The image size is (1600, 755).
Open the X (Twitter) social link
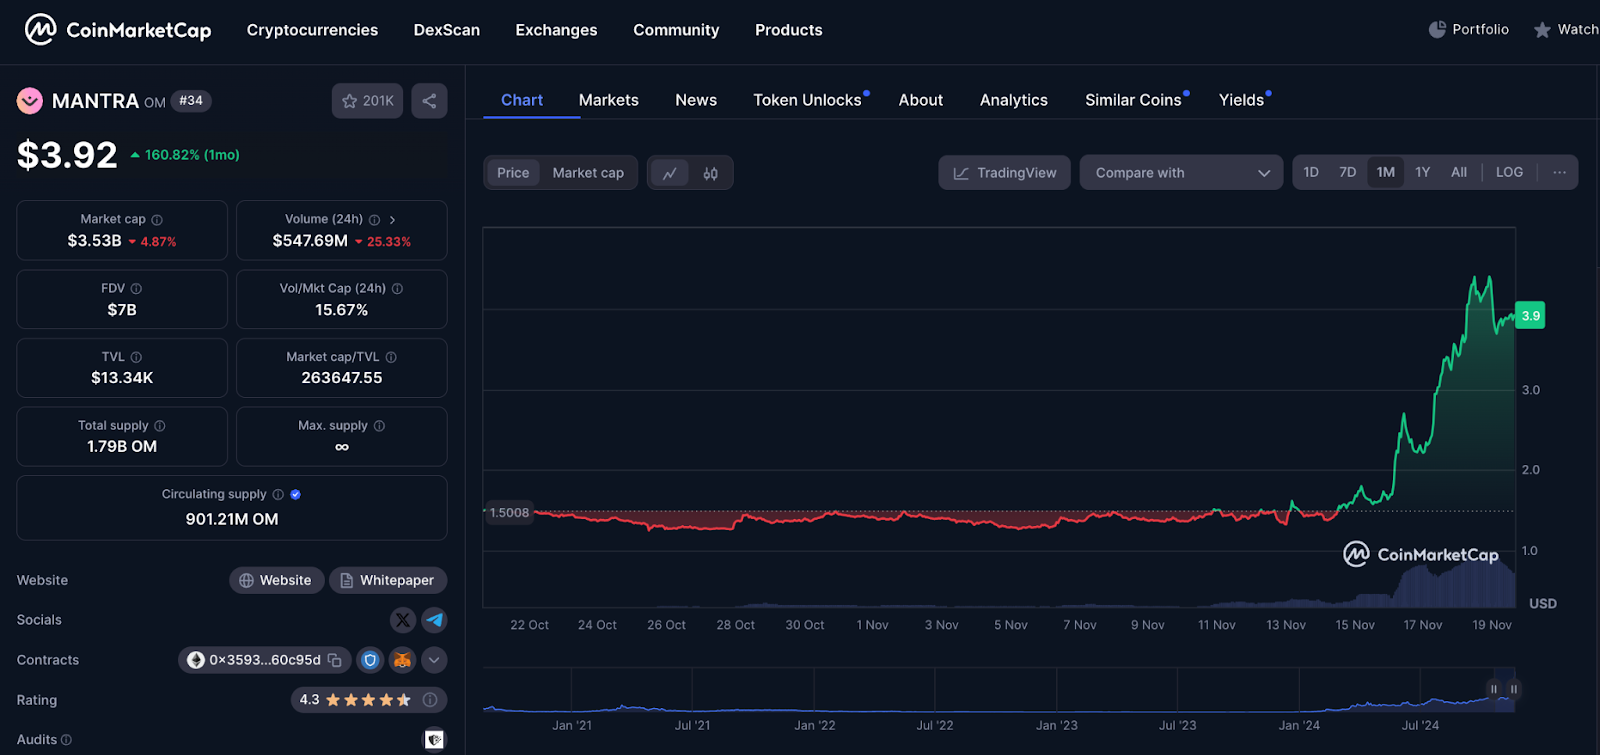(x=402, y=620)
